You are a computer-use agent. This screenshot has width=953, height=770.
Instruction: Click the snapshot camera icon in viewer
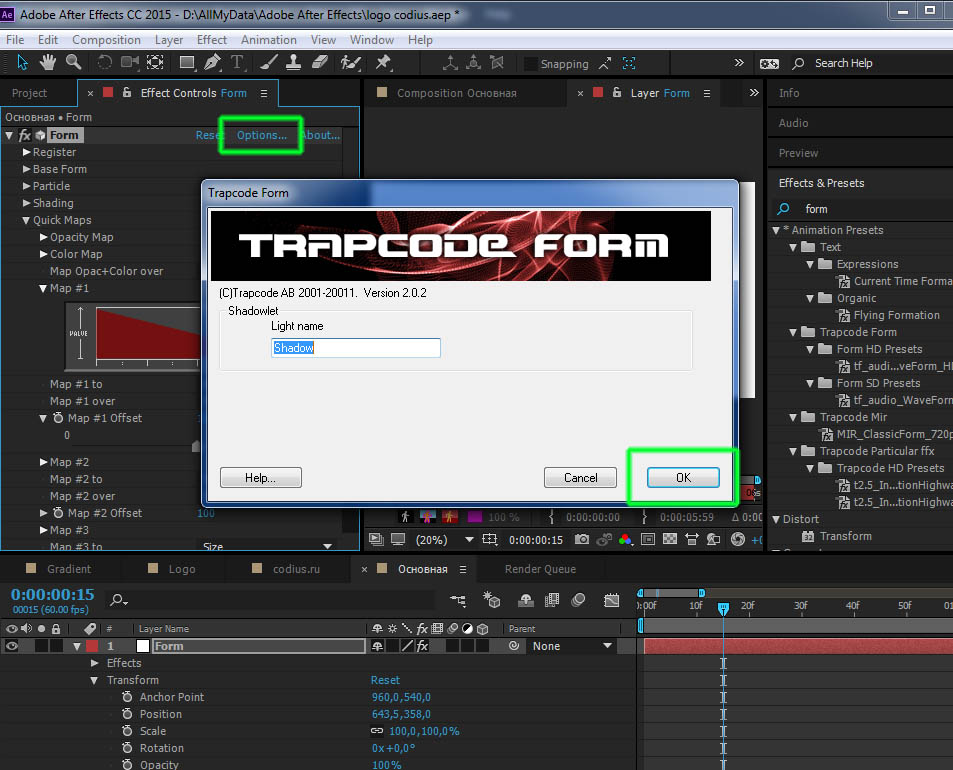tap(582, 540)
